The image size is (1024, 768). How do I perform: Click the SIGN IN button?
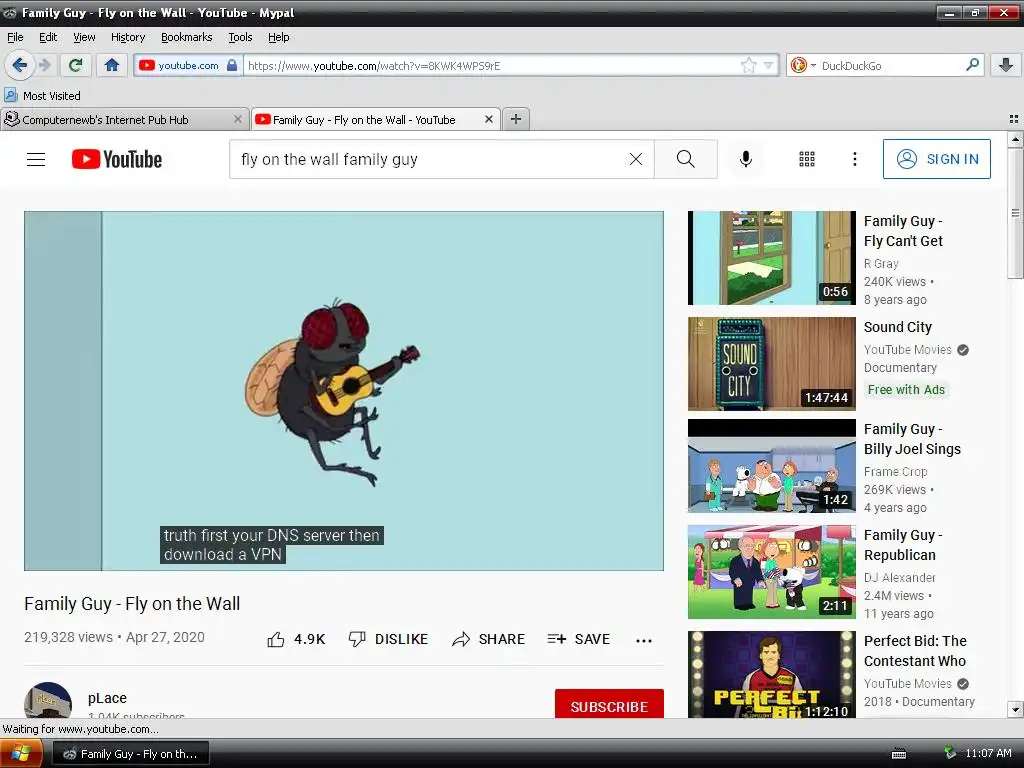tap(936, 159)
